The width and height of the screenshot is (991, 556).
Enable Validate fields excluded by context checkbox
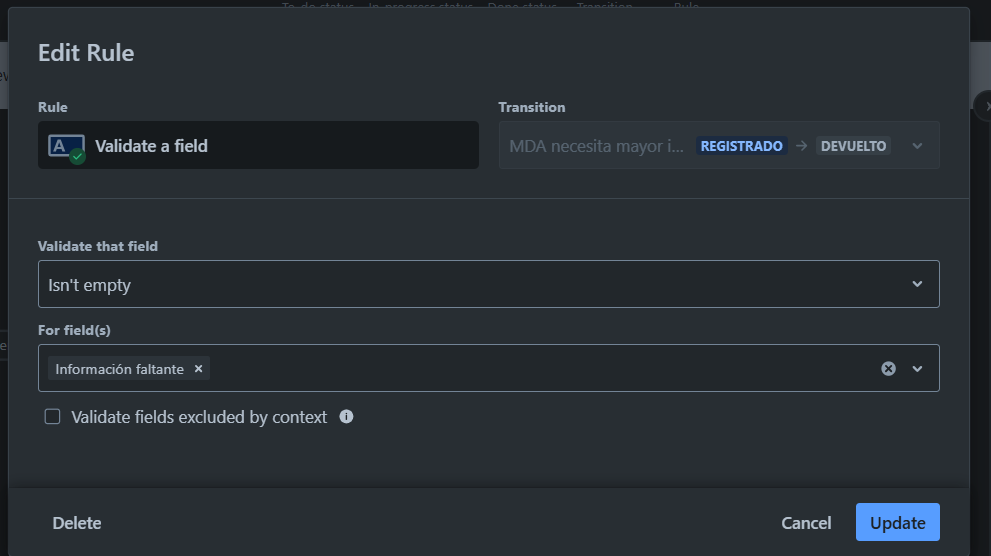[x=52, y=416]
